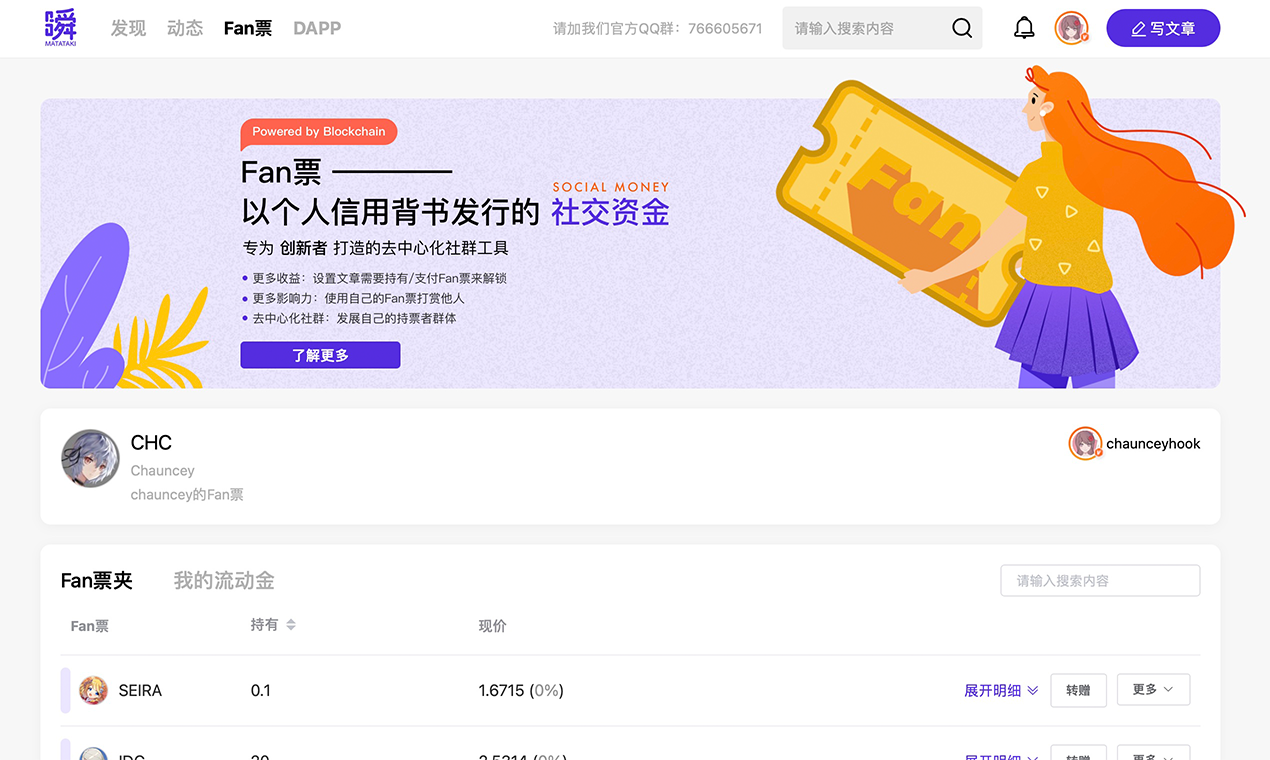This screenshot has height=760, width=1270.
Task: Click the CHC token avatar
Action: click(90, 458)
